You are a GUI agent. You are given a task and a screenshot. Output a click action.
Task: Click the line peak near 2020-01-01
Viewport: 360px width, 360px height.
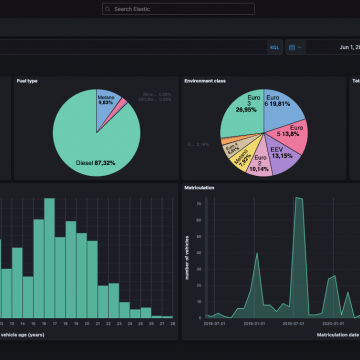point(335,276)
